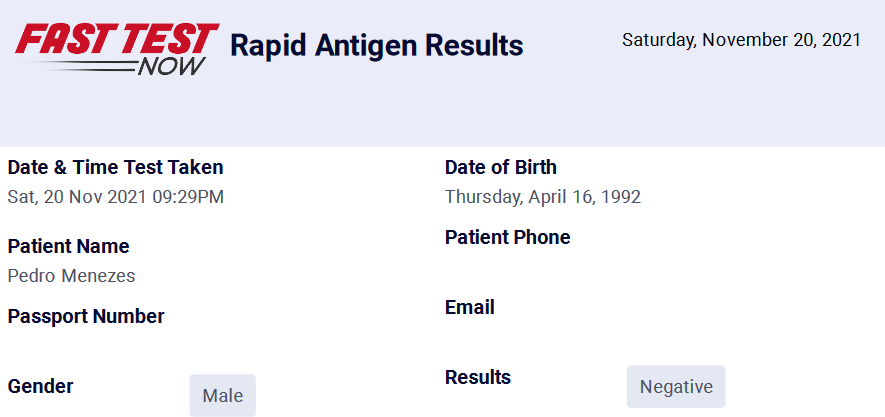Click the Negative results badge

[x=676, y=387]
